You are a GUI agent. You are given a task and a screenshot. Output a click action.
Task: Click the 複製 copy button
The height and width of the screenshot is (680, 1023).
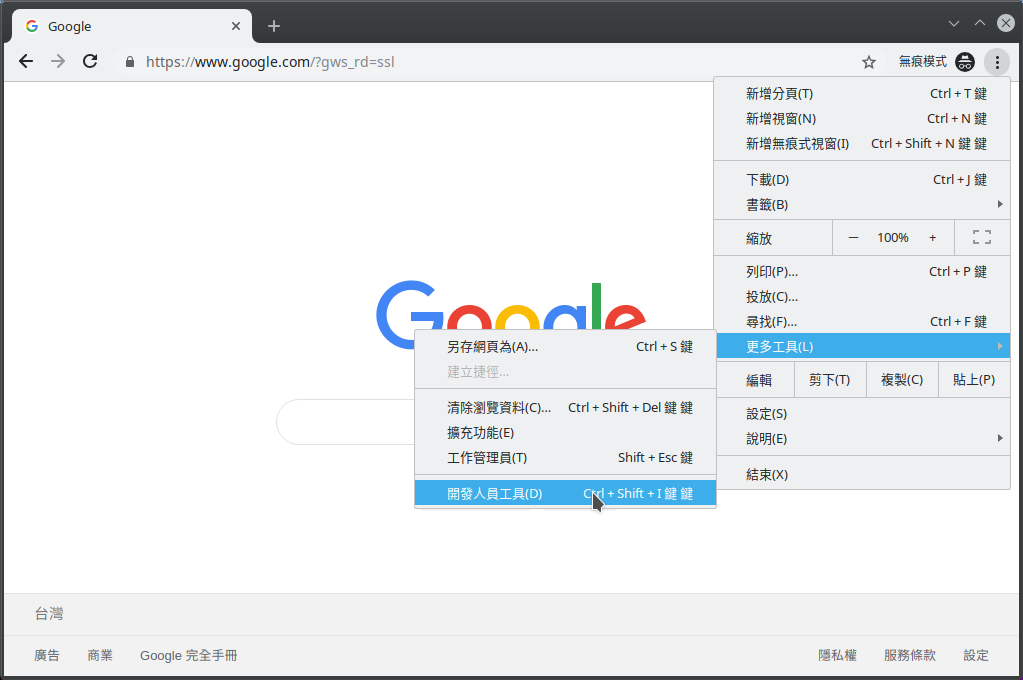click(901, 380)
